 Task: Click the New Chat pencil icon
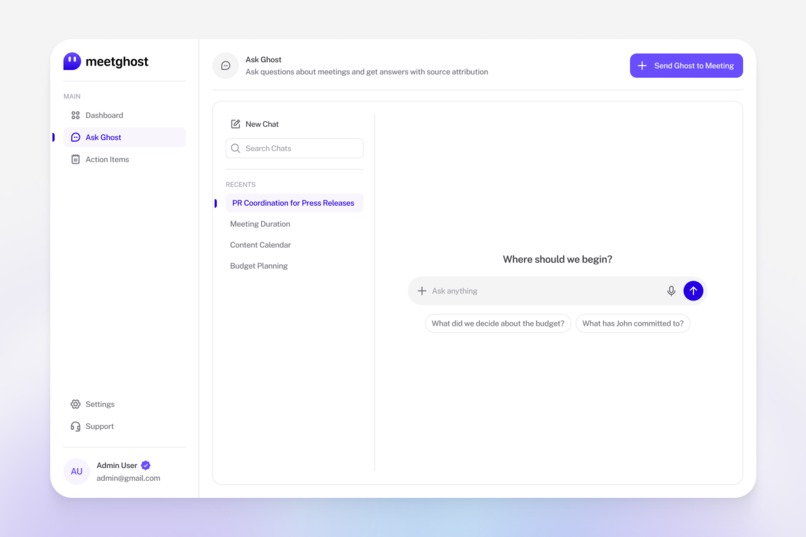235,124
